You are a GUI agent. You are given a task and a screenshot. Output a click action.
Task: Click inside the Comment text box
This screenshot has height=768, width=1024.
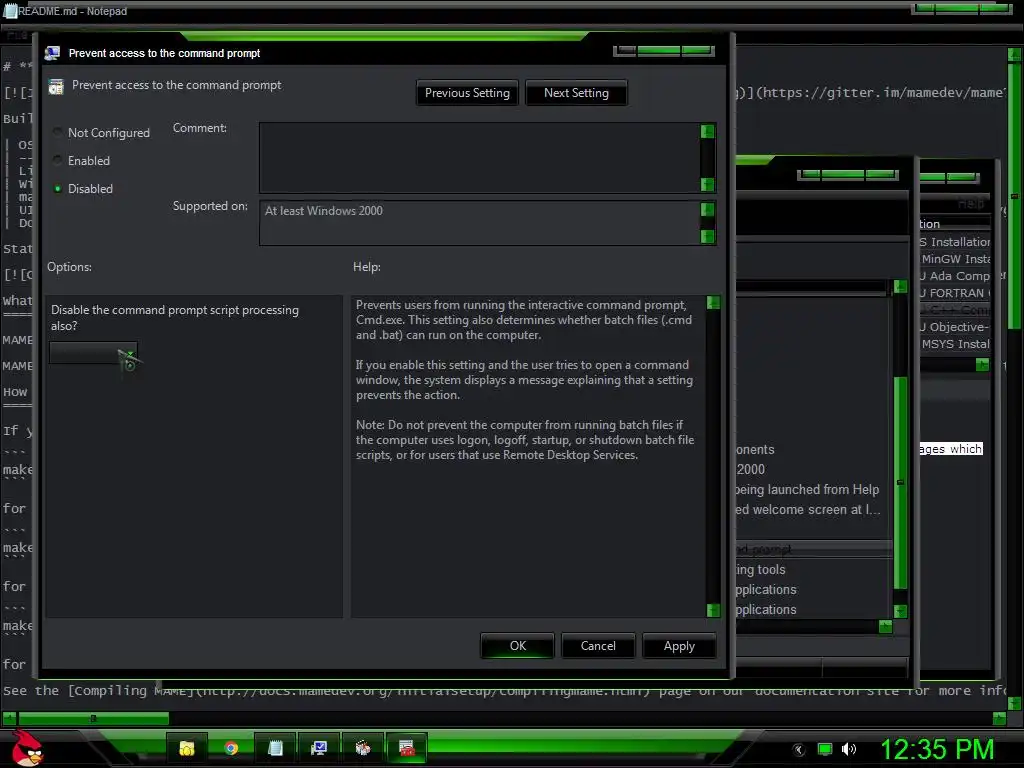[479, 157]
